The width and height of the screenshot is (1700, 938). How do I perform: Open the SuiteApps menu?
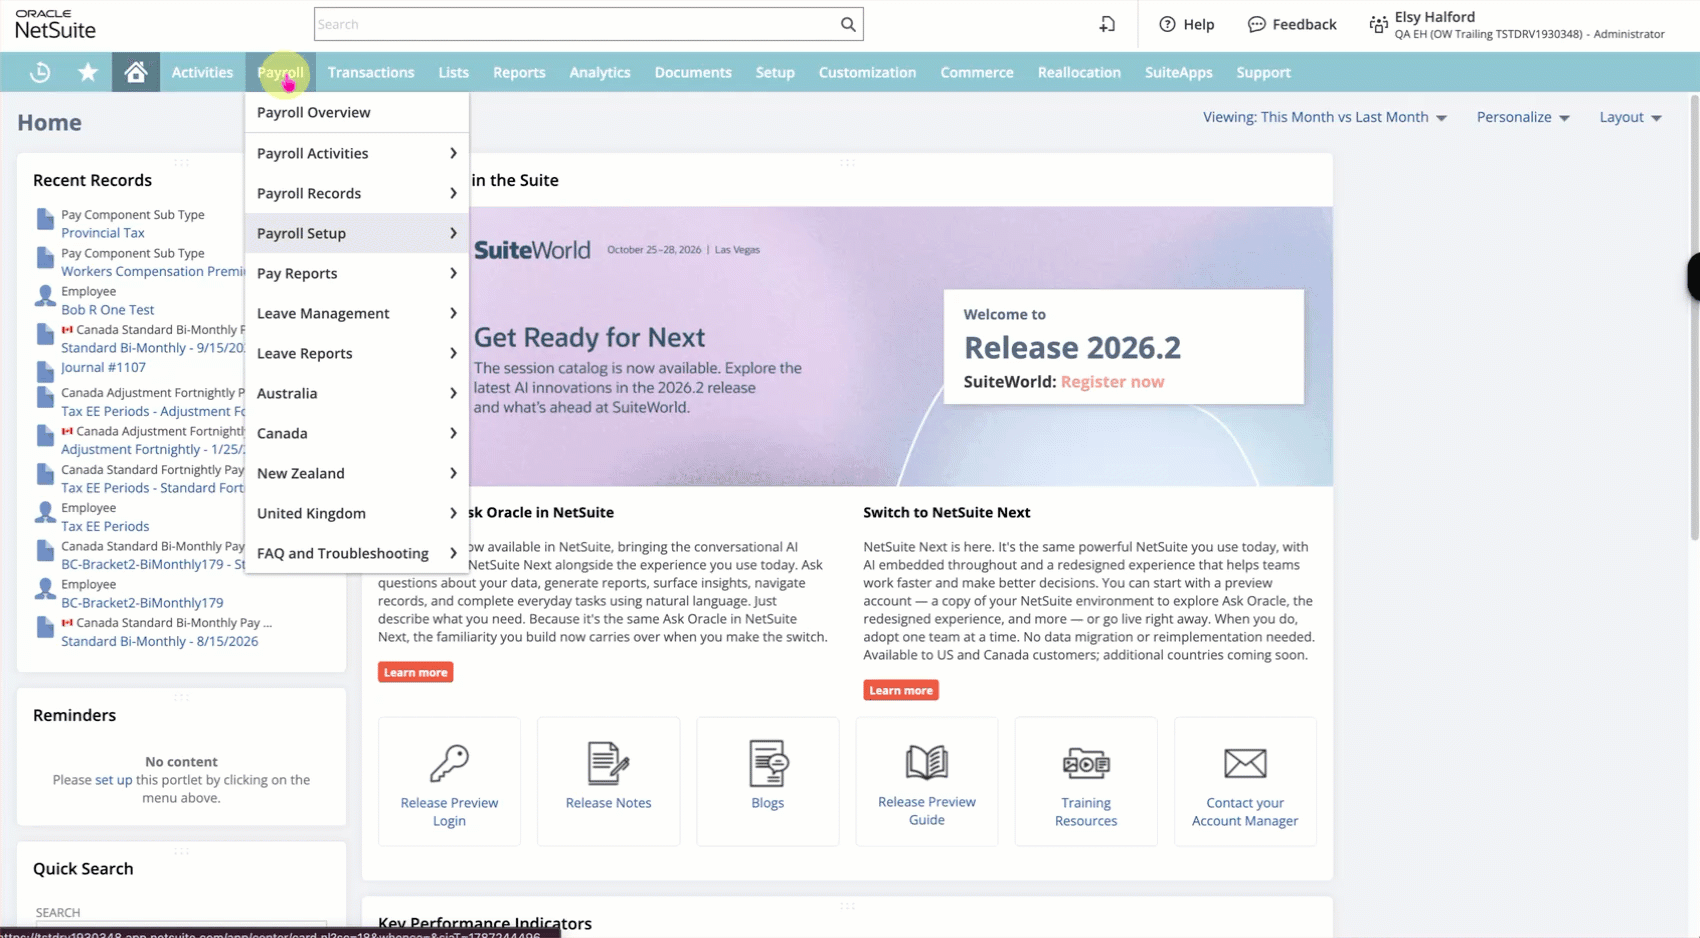pyautogui.click(x=1178, y=72)
